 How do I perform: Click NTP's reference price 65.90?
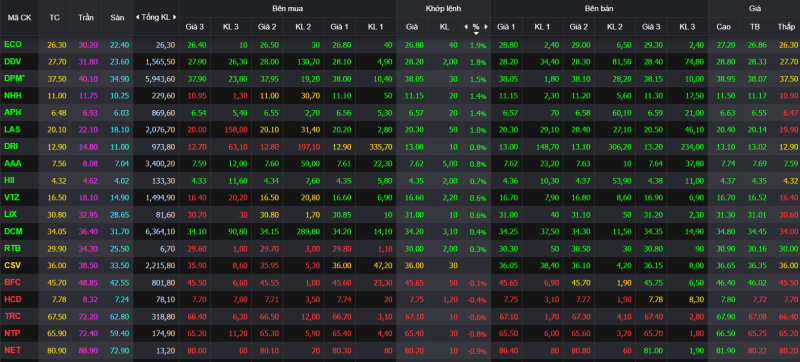pos(57,333)
